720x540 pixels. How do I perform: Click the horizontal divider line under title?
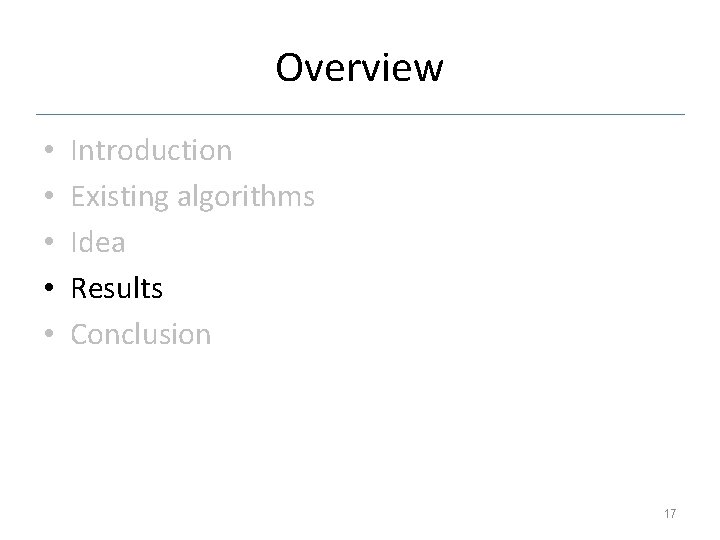click(360, 114)
